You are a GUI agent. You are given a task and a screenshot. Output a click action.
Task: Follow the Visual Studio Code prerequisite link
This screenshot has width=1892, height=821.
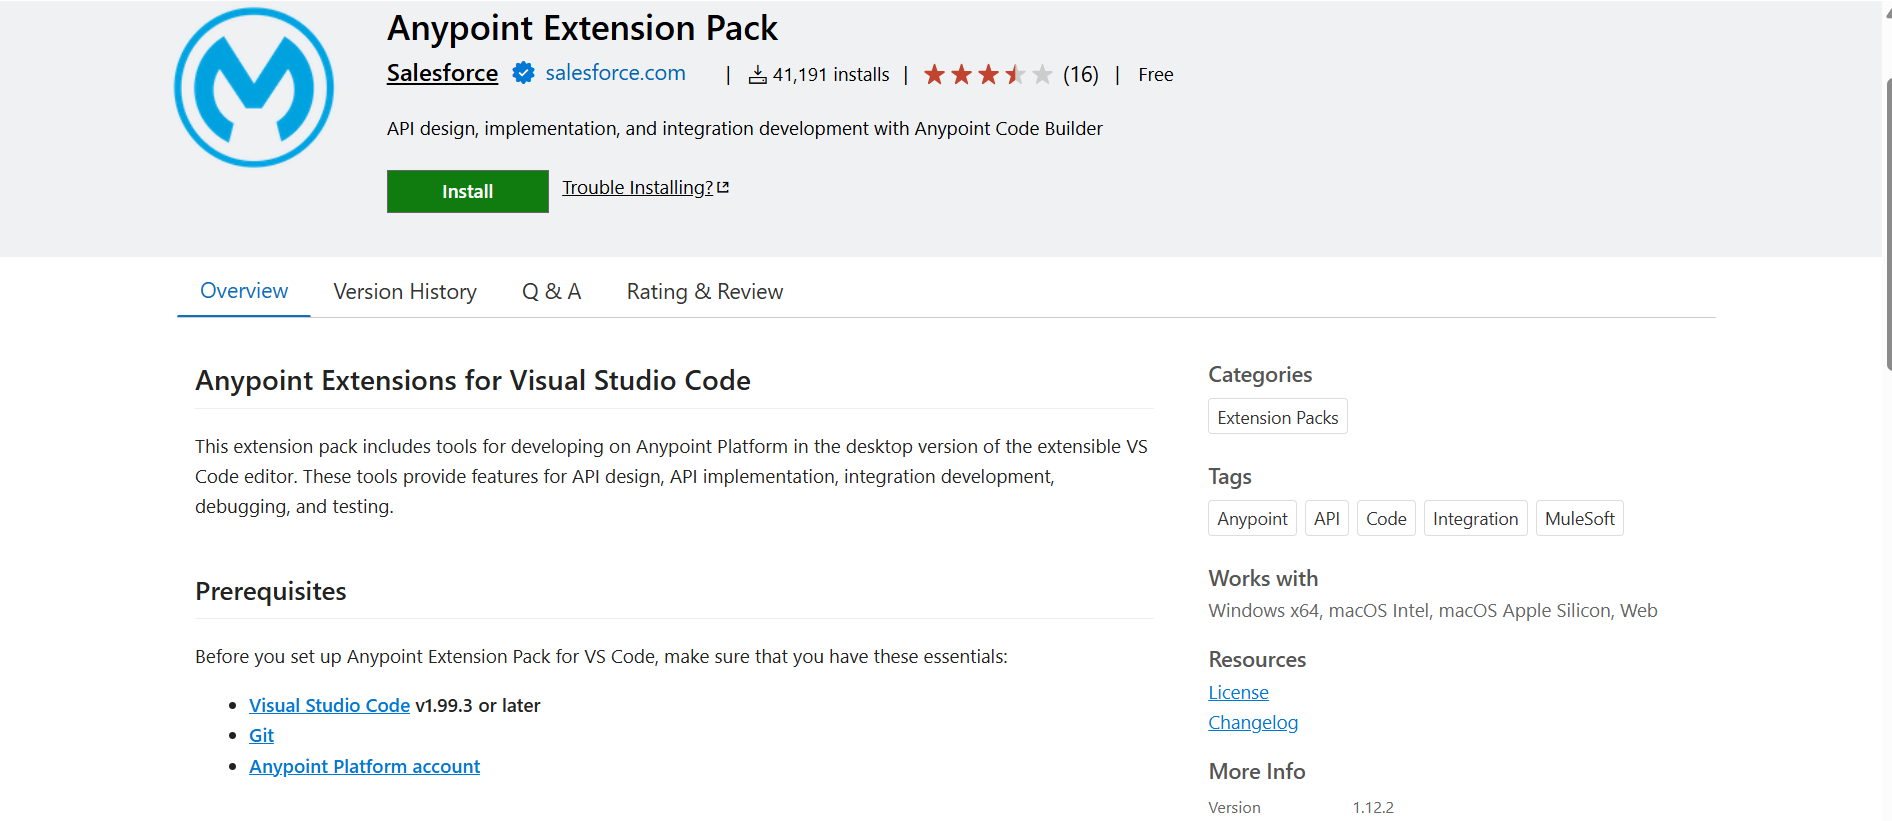[329, 706]
